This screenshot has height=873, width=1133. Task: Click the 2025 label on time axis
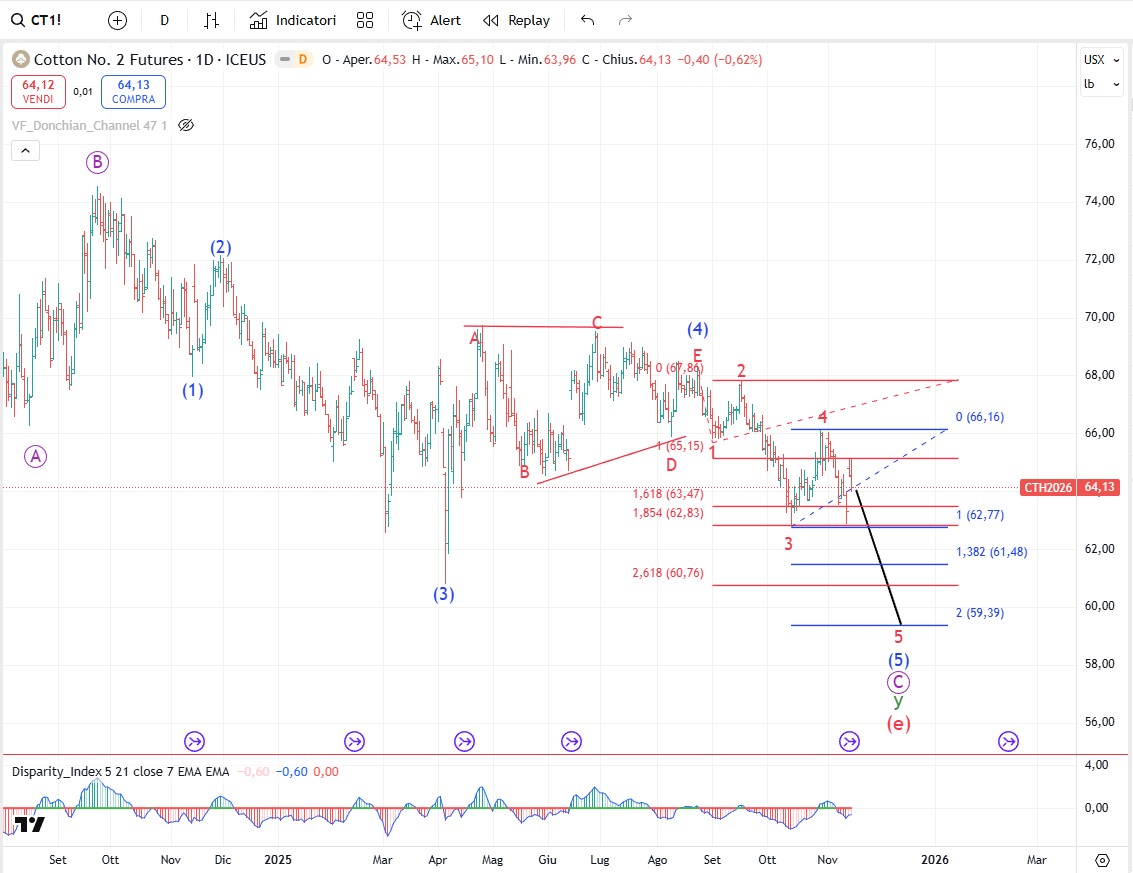click(x=278, y=859)
